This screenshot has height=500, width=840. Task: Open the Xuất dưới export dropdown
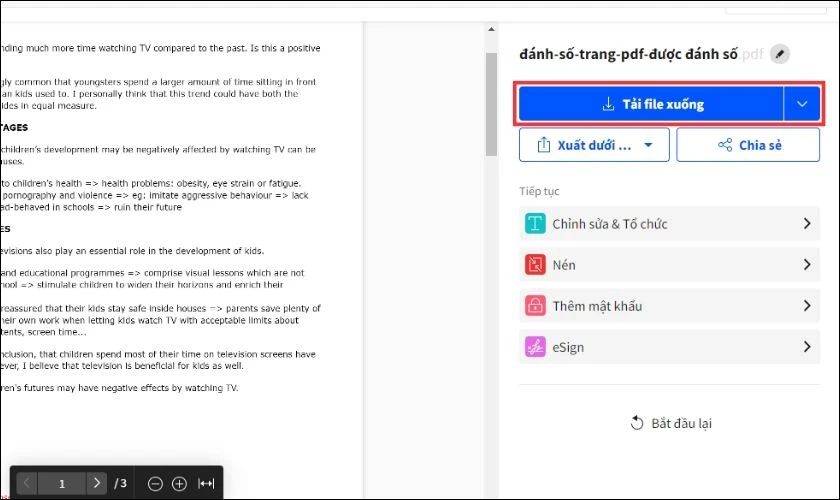tap(594, 145)
